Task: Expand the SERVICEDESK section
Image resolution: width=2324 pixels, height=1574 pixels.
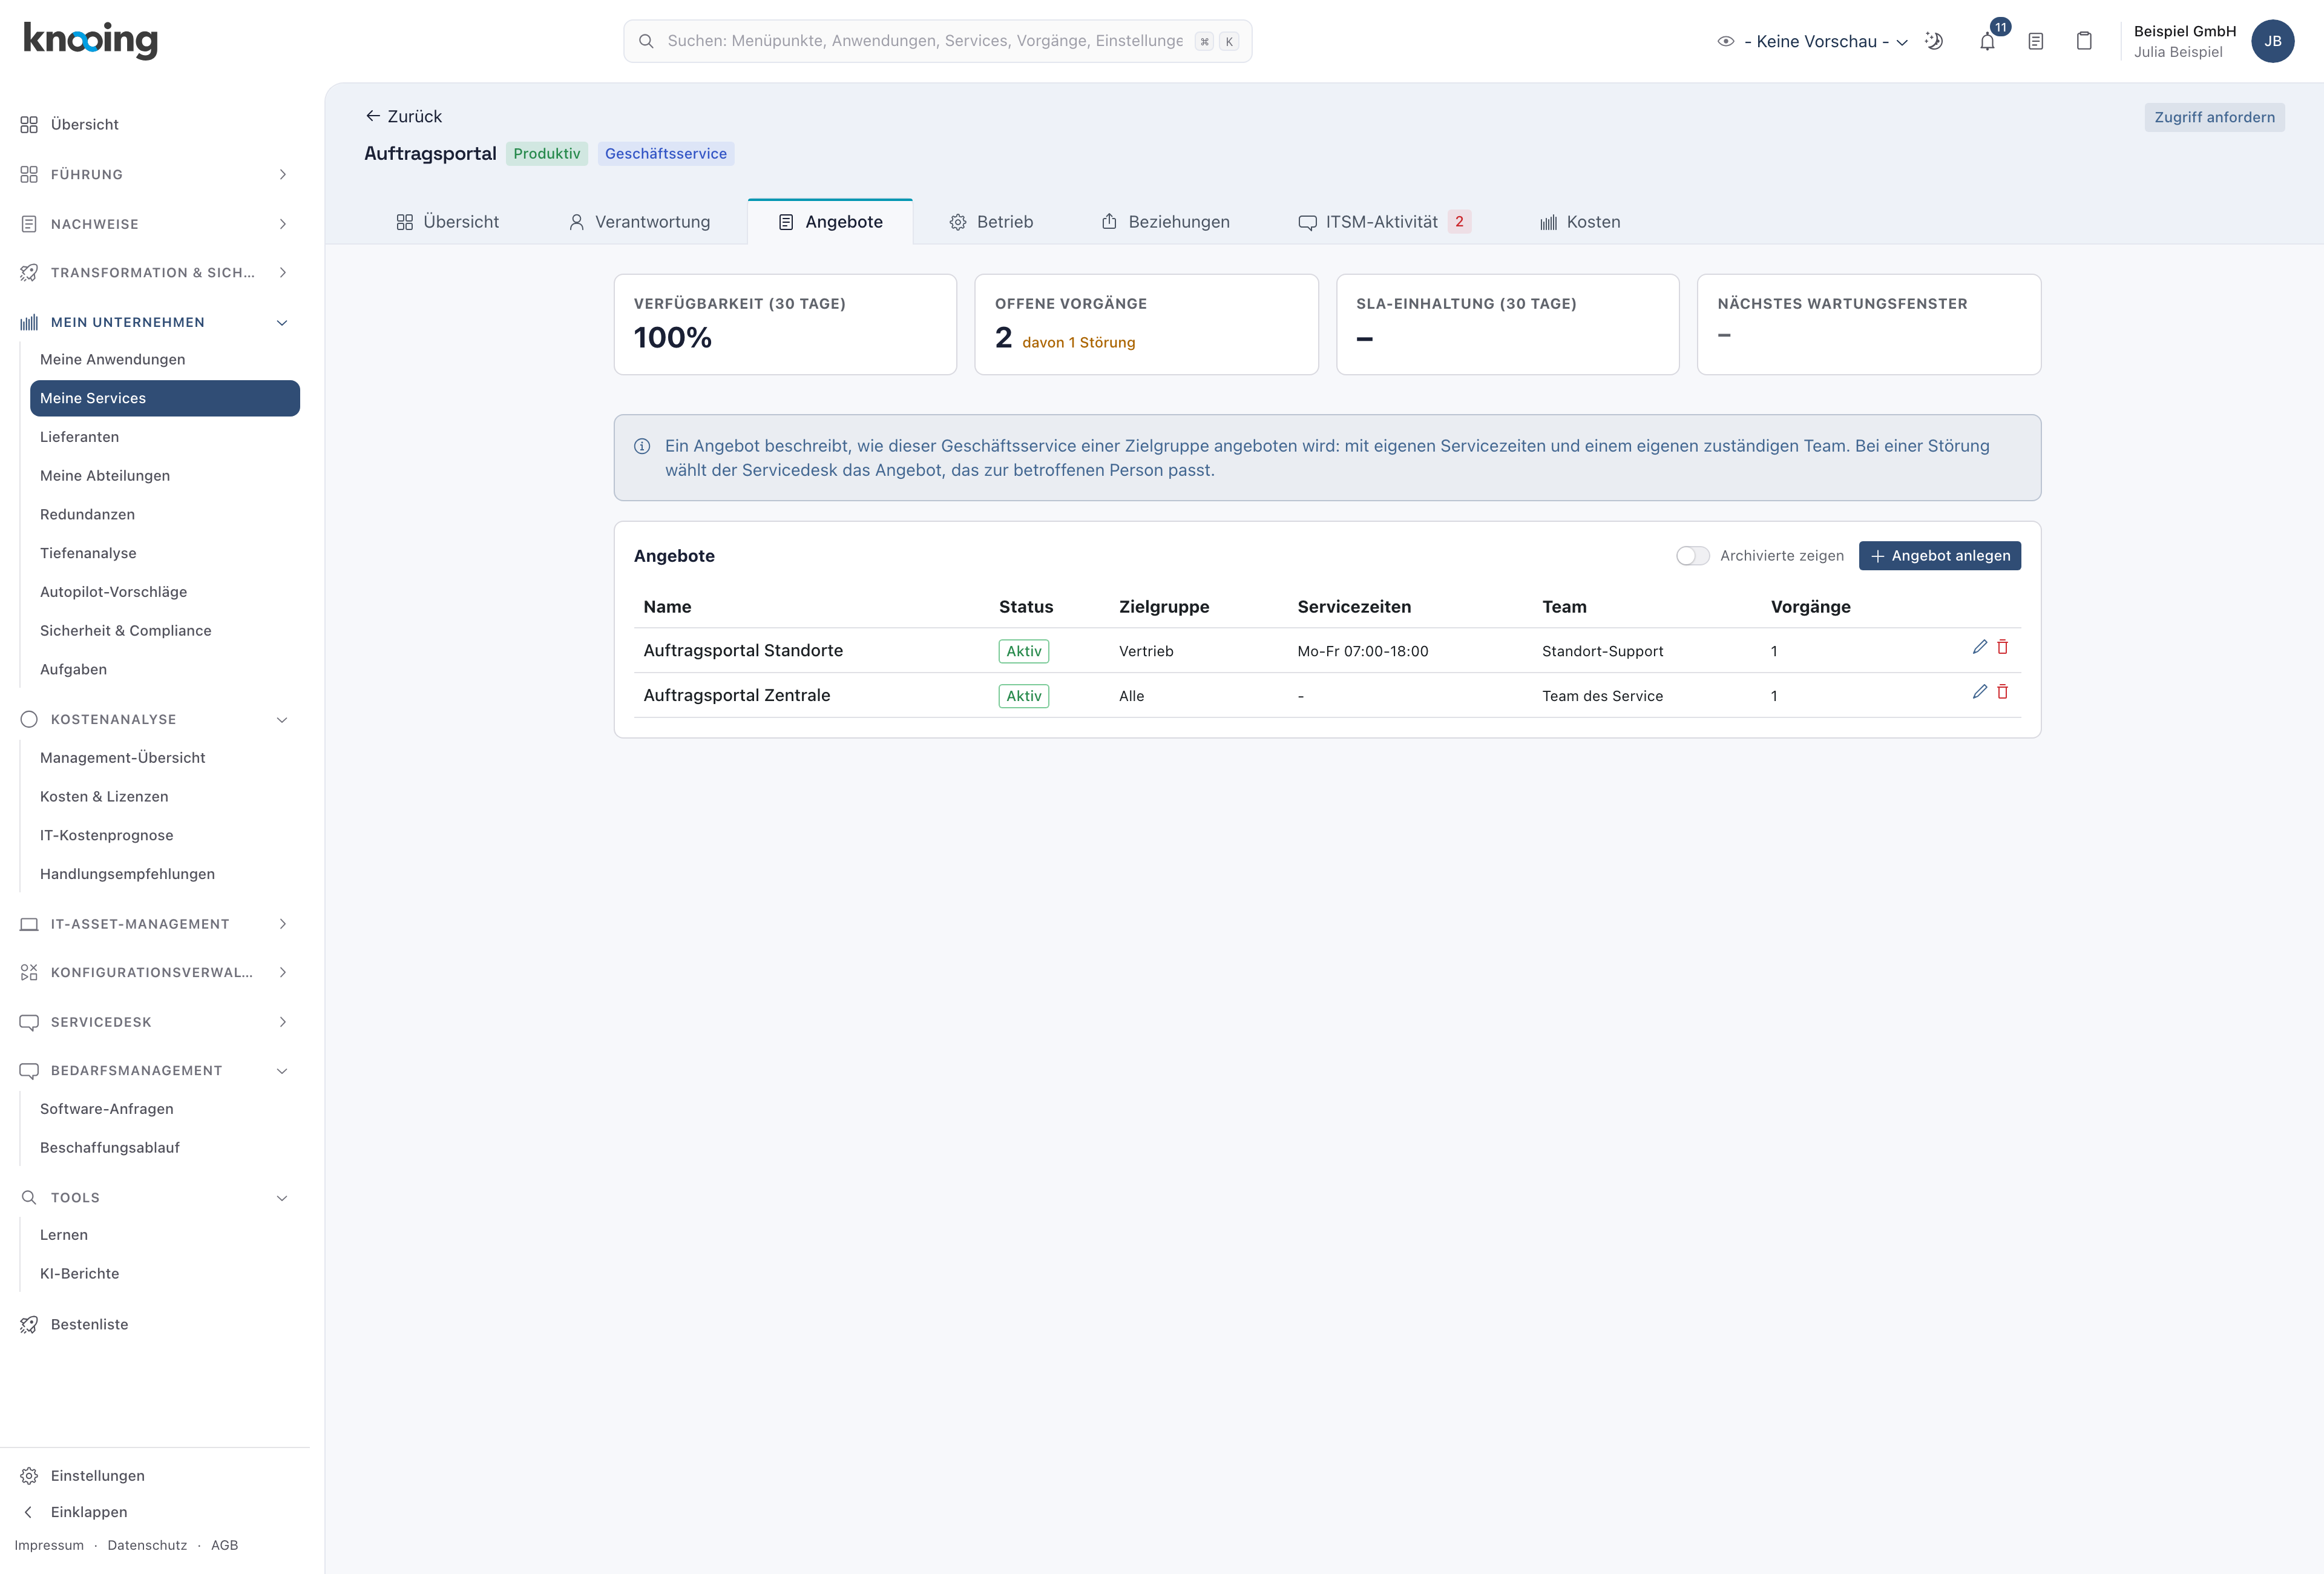Action: point(154,1022)
